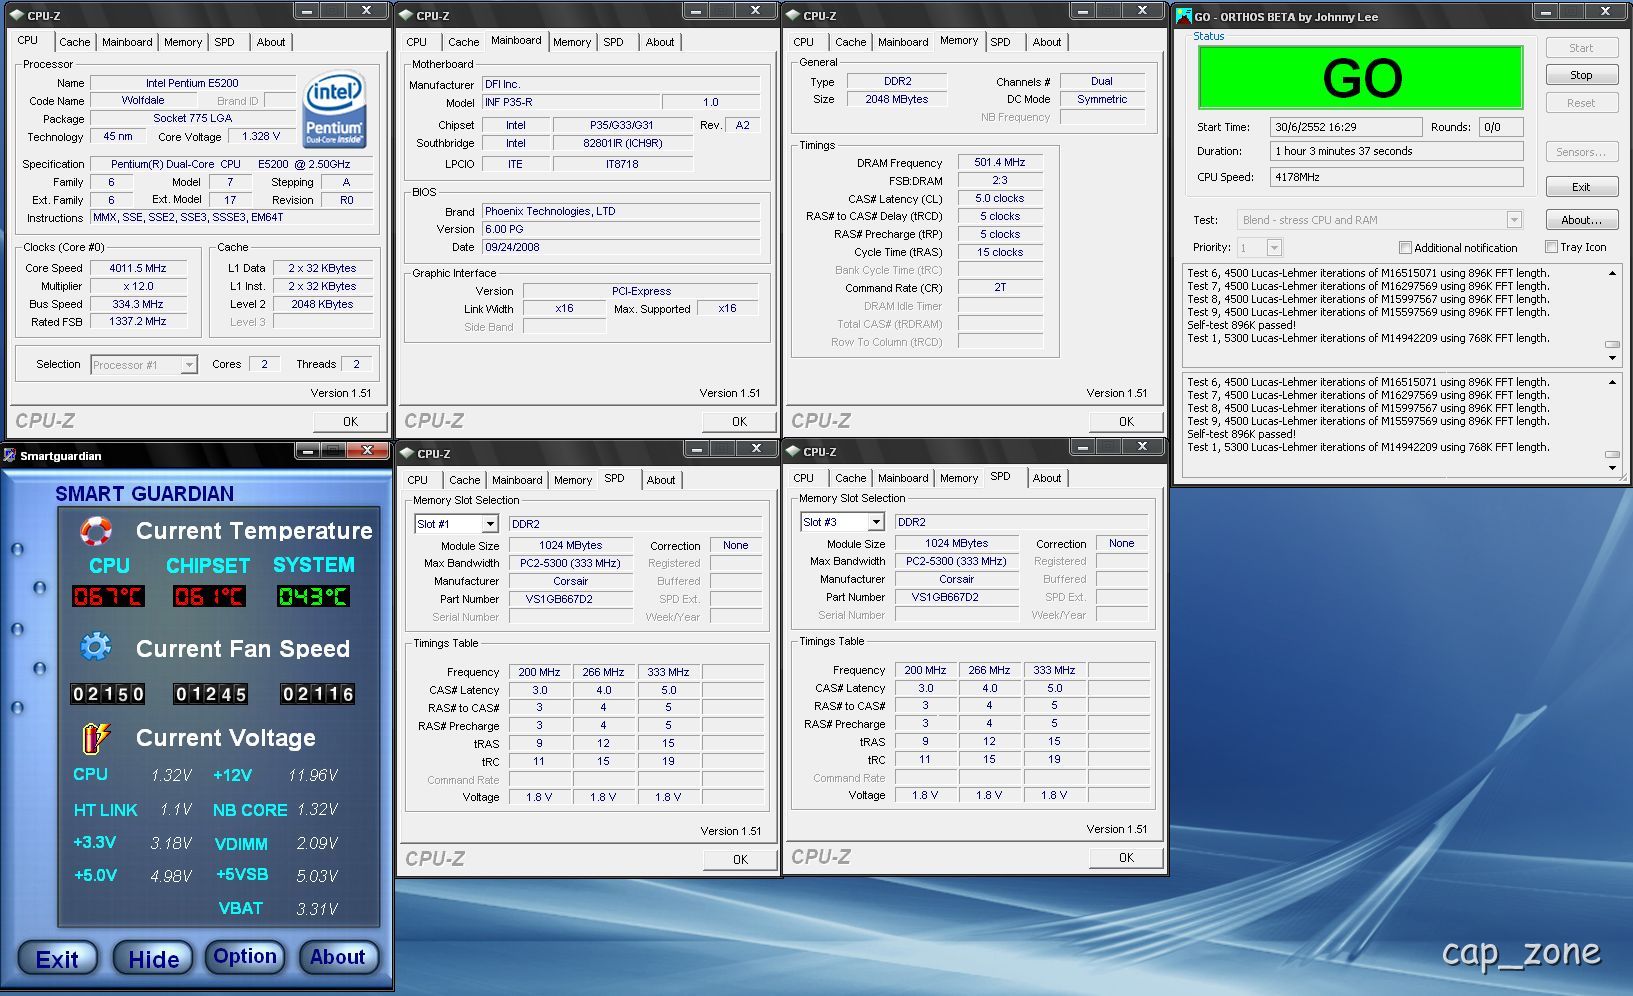
Task: Open Mainboard tab in the DRAM Timings window
Action: point(903,42)
